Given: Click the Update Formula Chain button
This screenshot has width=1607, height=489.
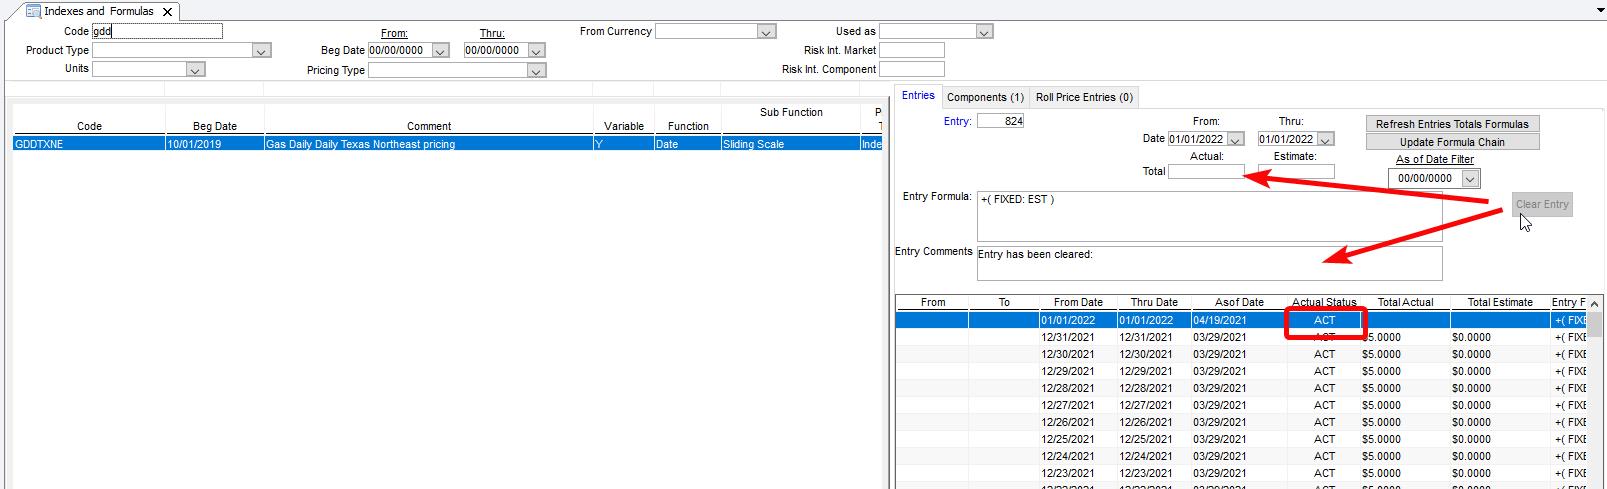Looking at the screenshot, I should click(x=1452, y=142).
